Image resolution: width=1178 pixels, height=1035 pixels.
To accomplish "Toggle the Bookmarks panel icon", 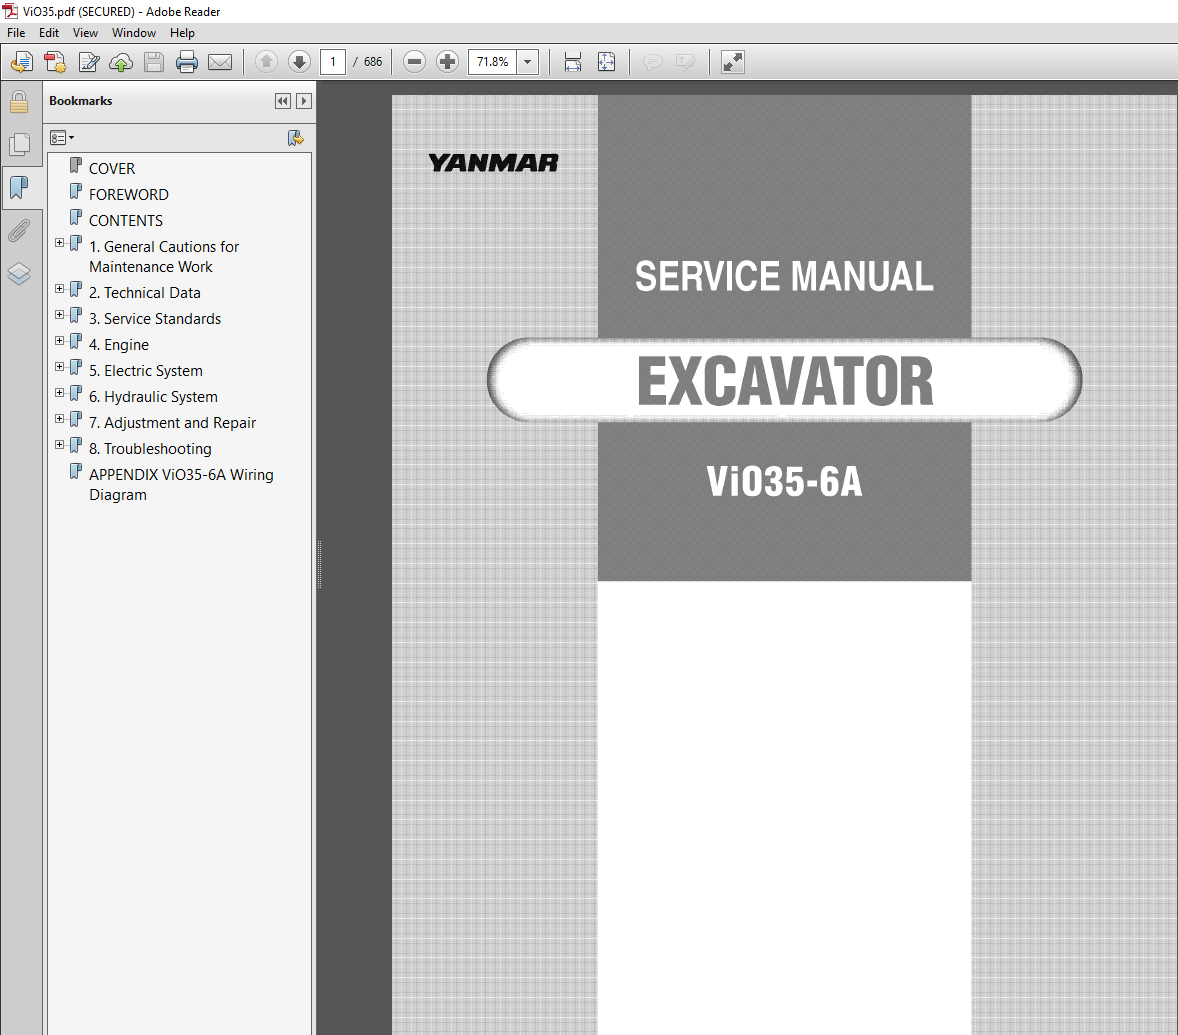I will pos(19,187).
